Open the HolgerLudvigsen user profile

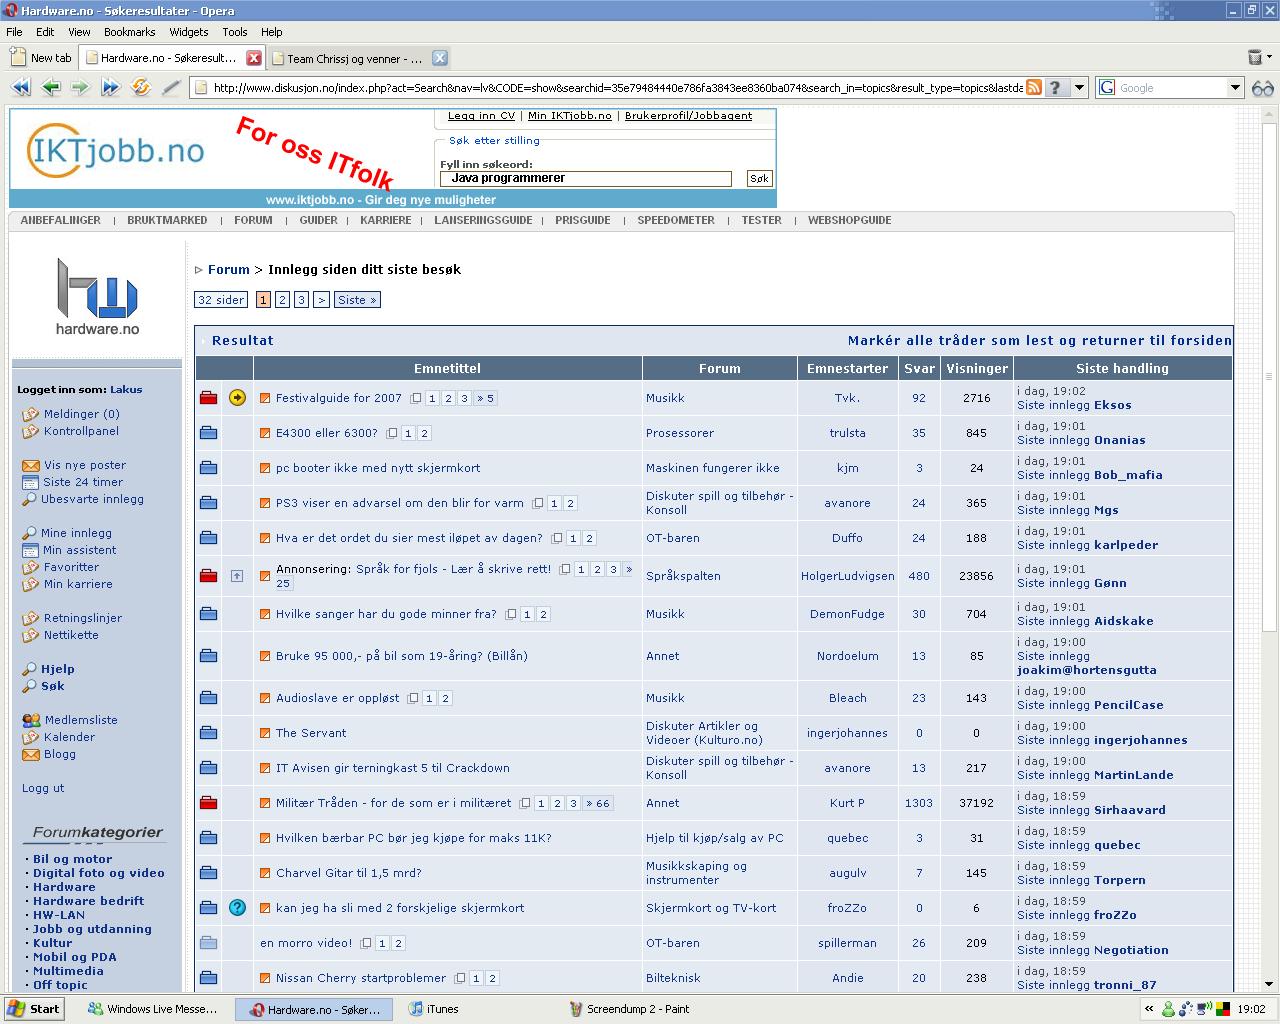[x=847, y=576]
